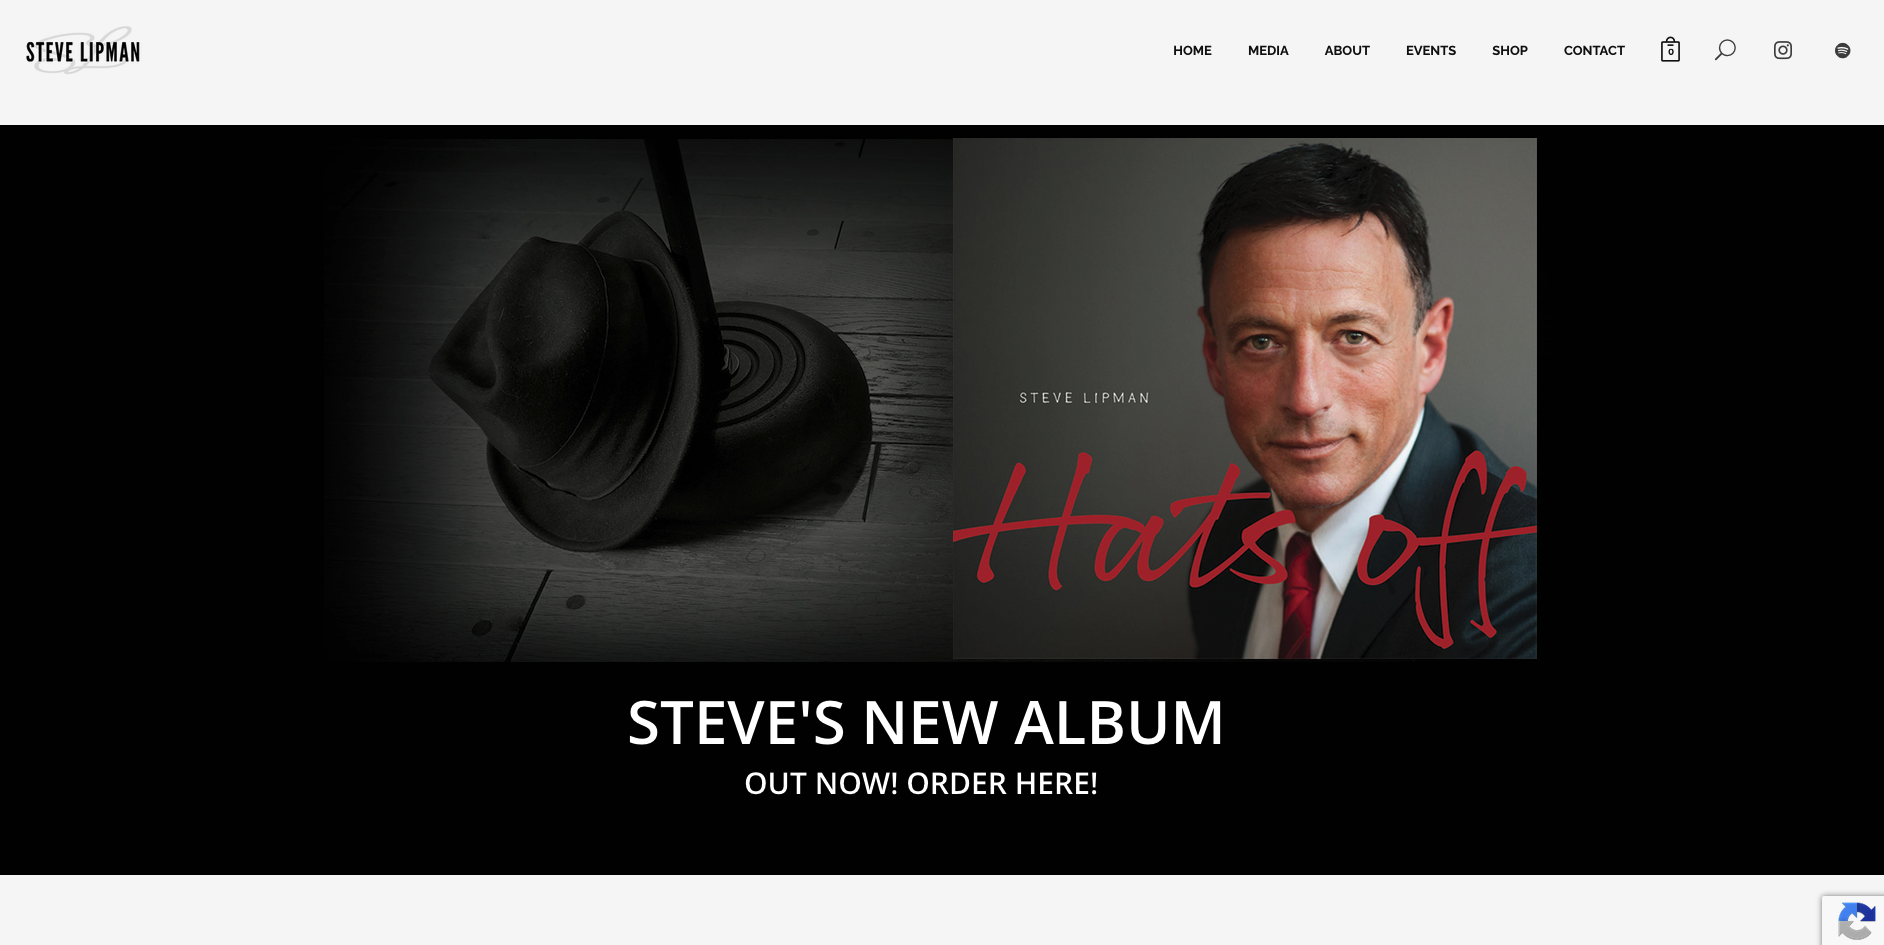Visit the Instagram profile icon
The height and width of the screenshot is (945, 1884).
[x=1783, y=50]
